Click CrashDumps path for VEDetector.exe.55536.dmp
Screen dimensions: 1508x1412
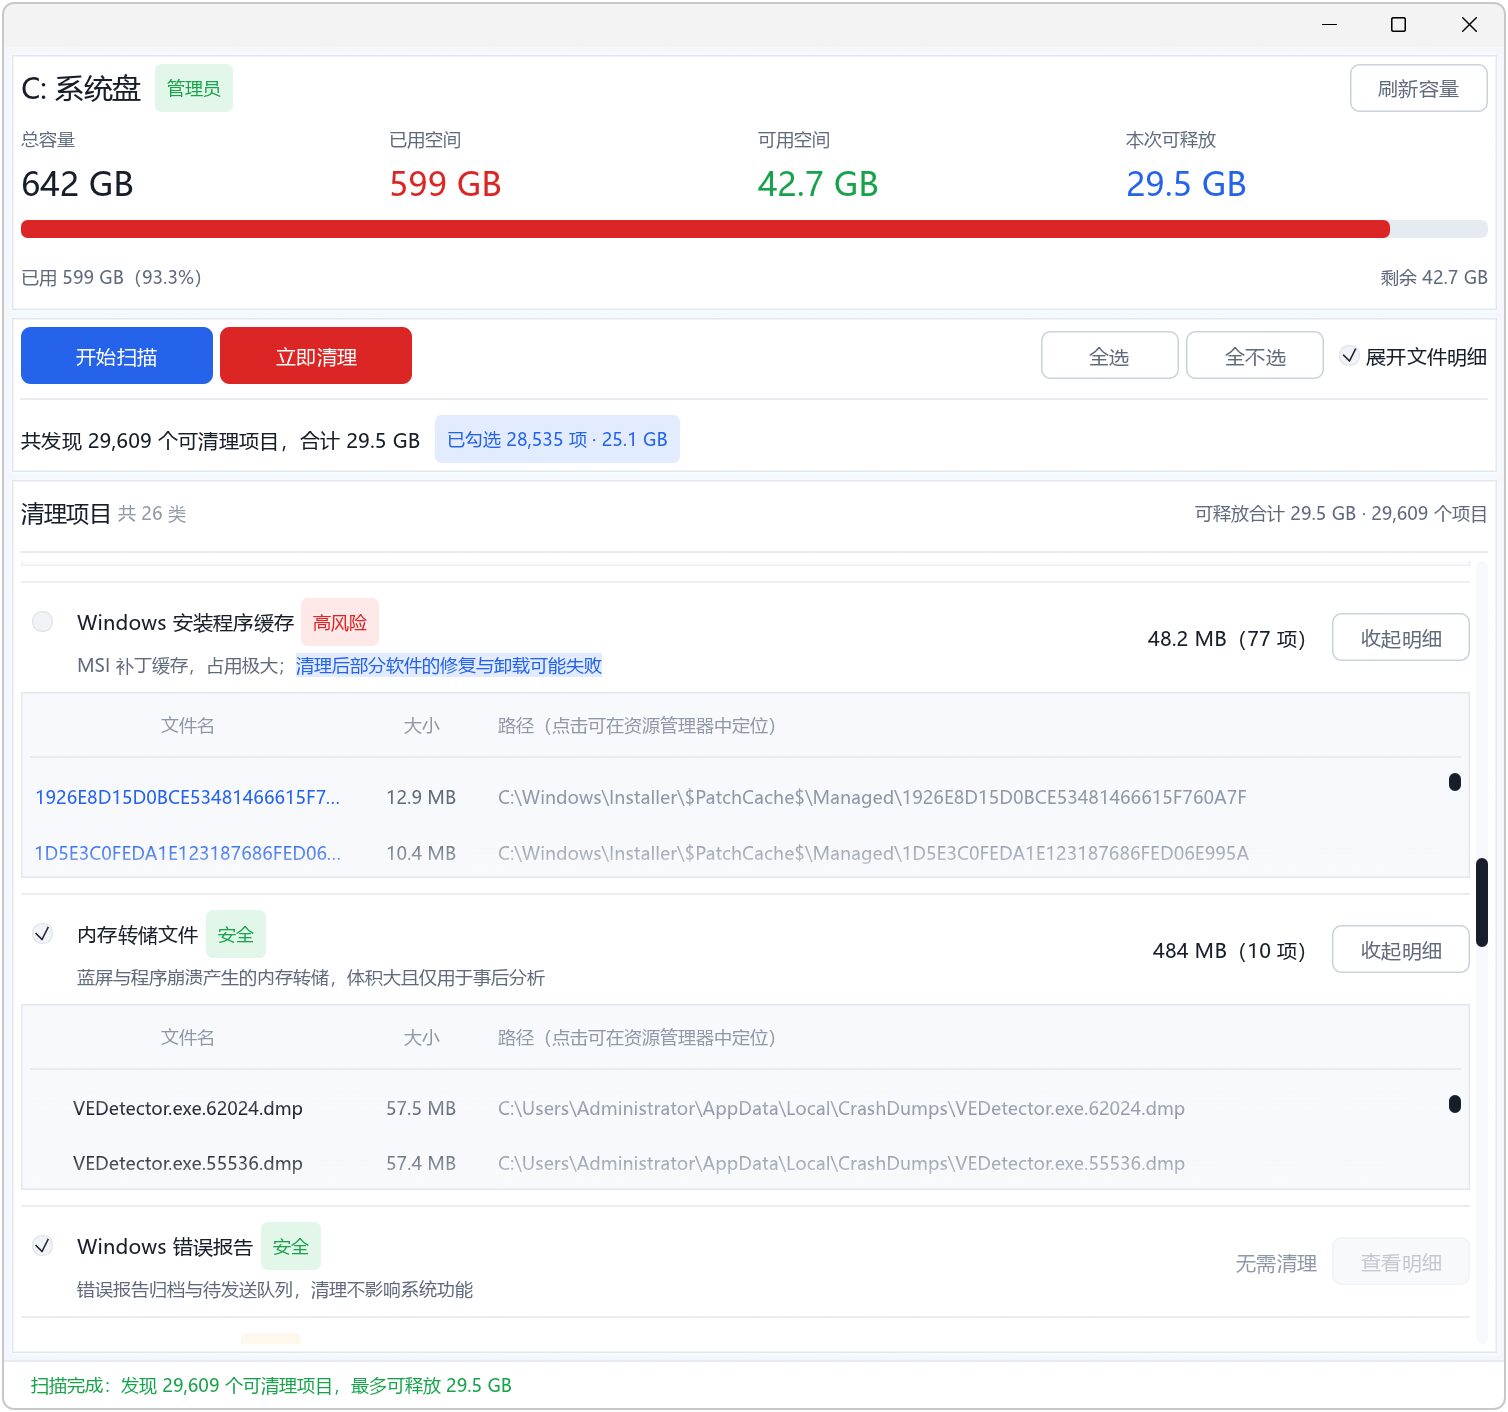click(841, 1163)
